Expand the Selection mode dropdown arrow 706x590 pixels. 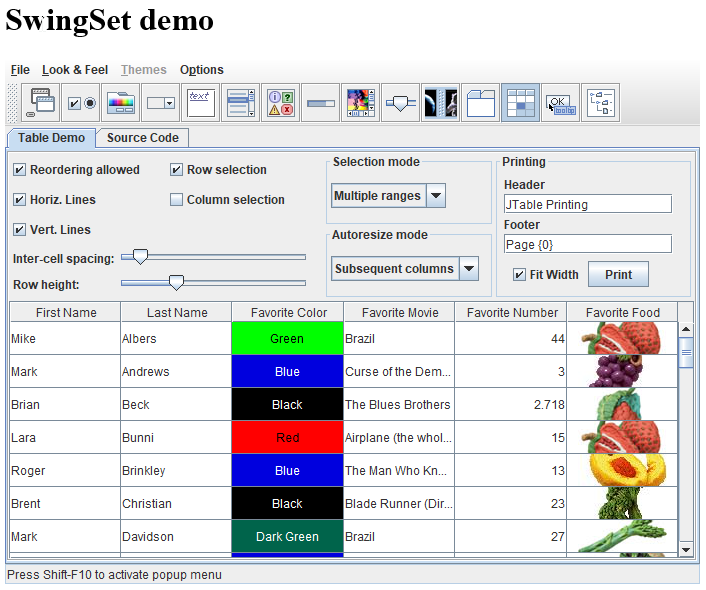(435, 195)
